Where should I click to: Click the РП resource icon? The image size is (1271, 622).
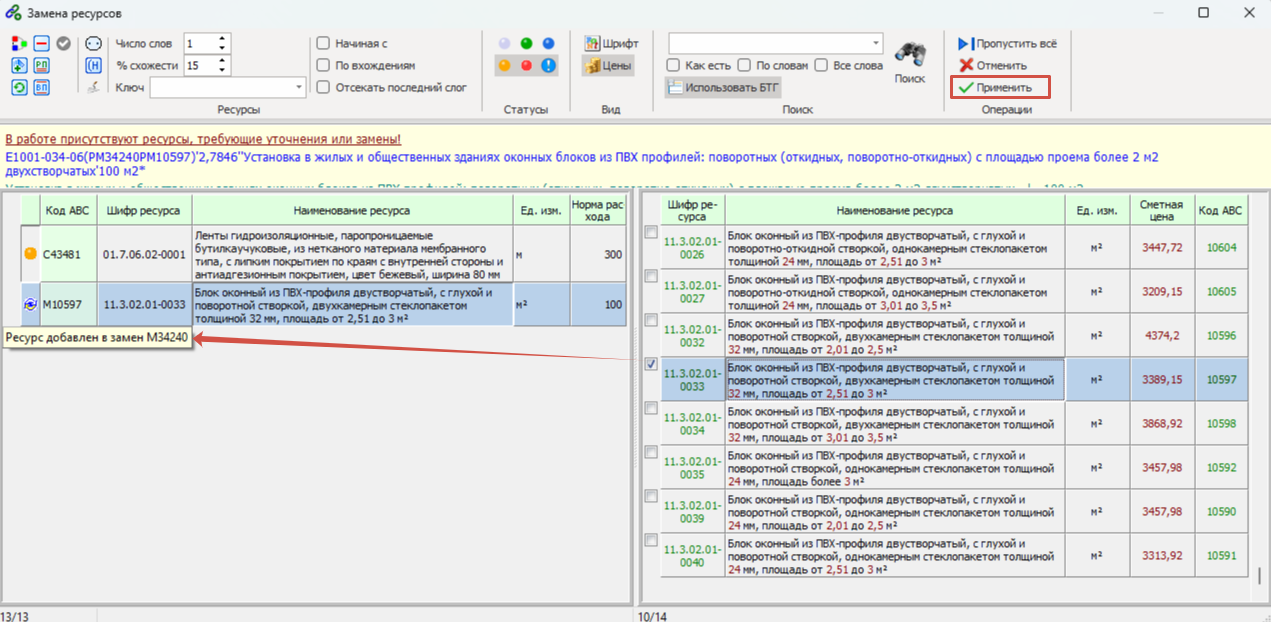[41, 65]
